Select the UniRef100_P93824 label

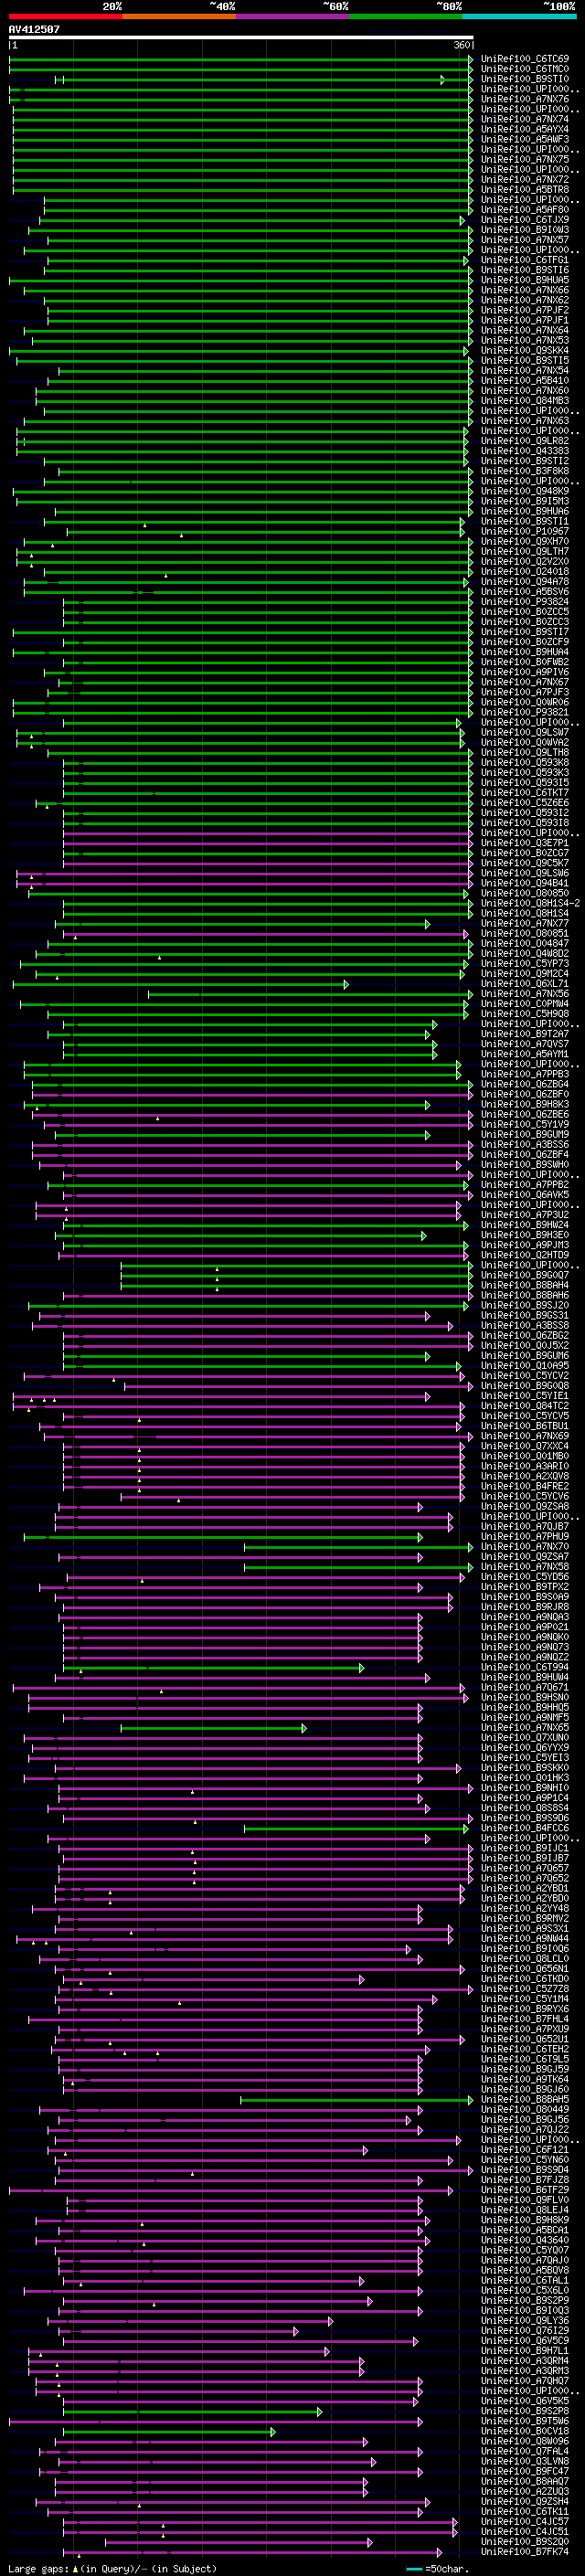pyautogui.click(x=525, y=601)
